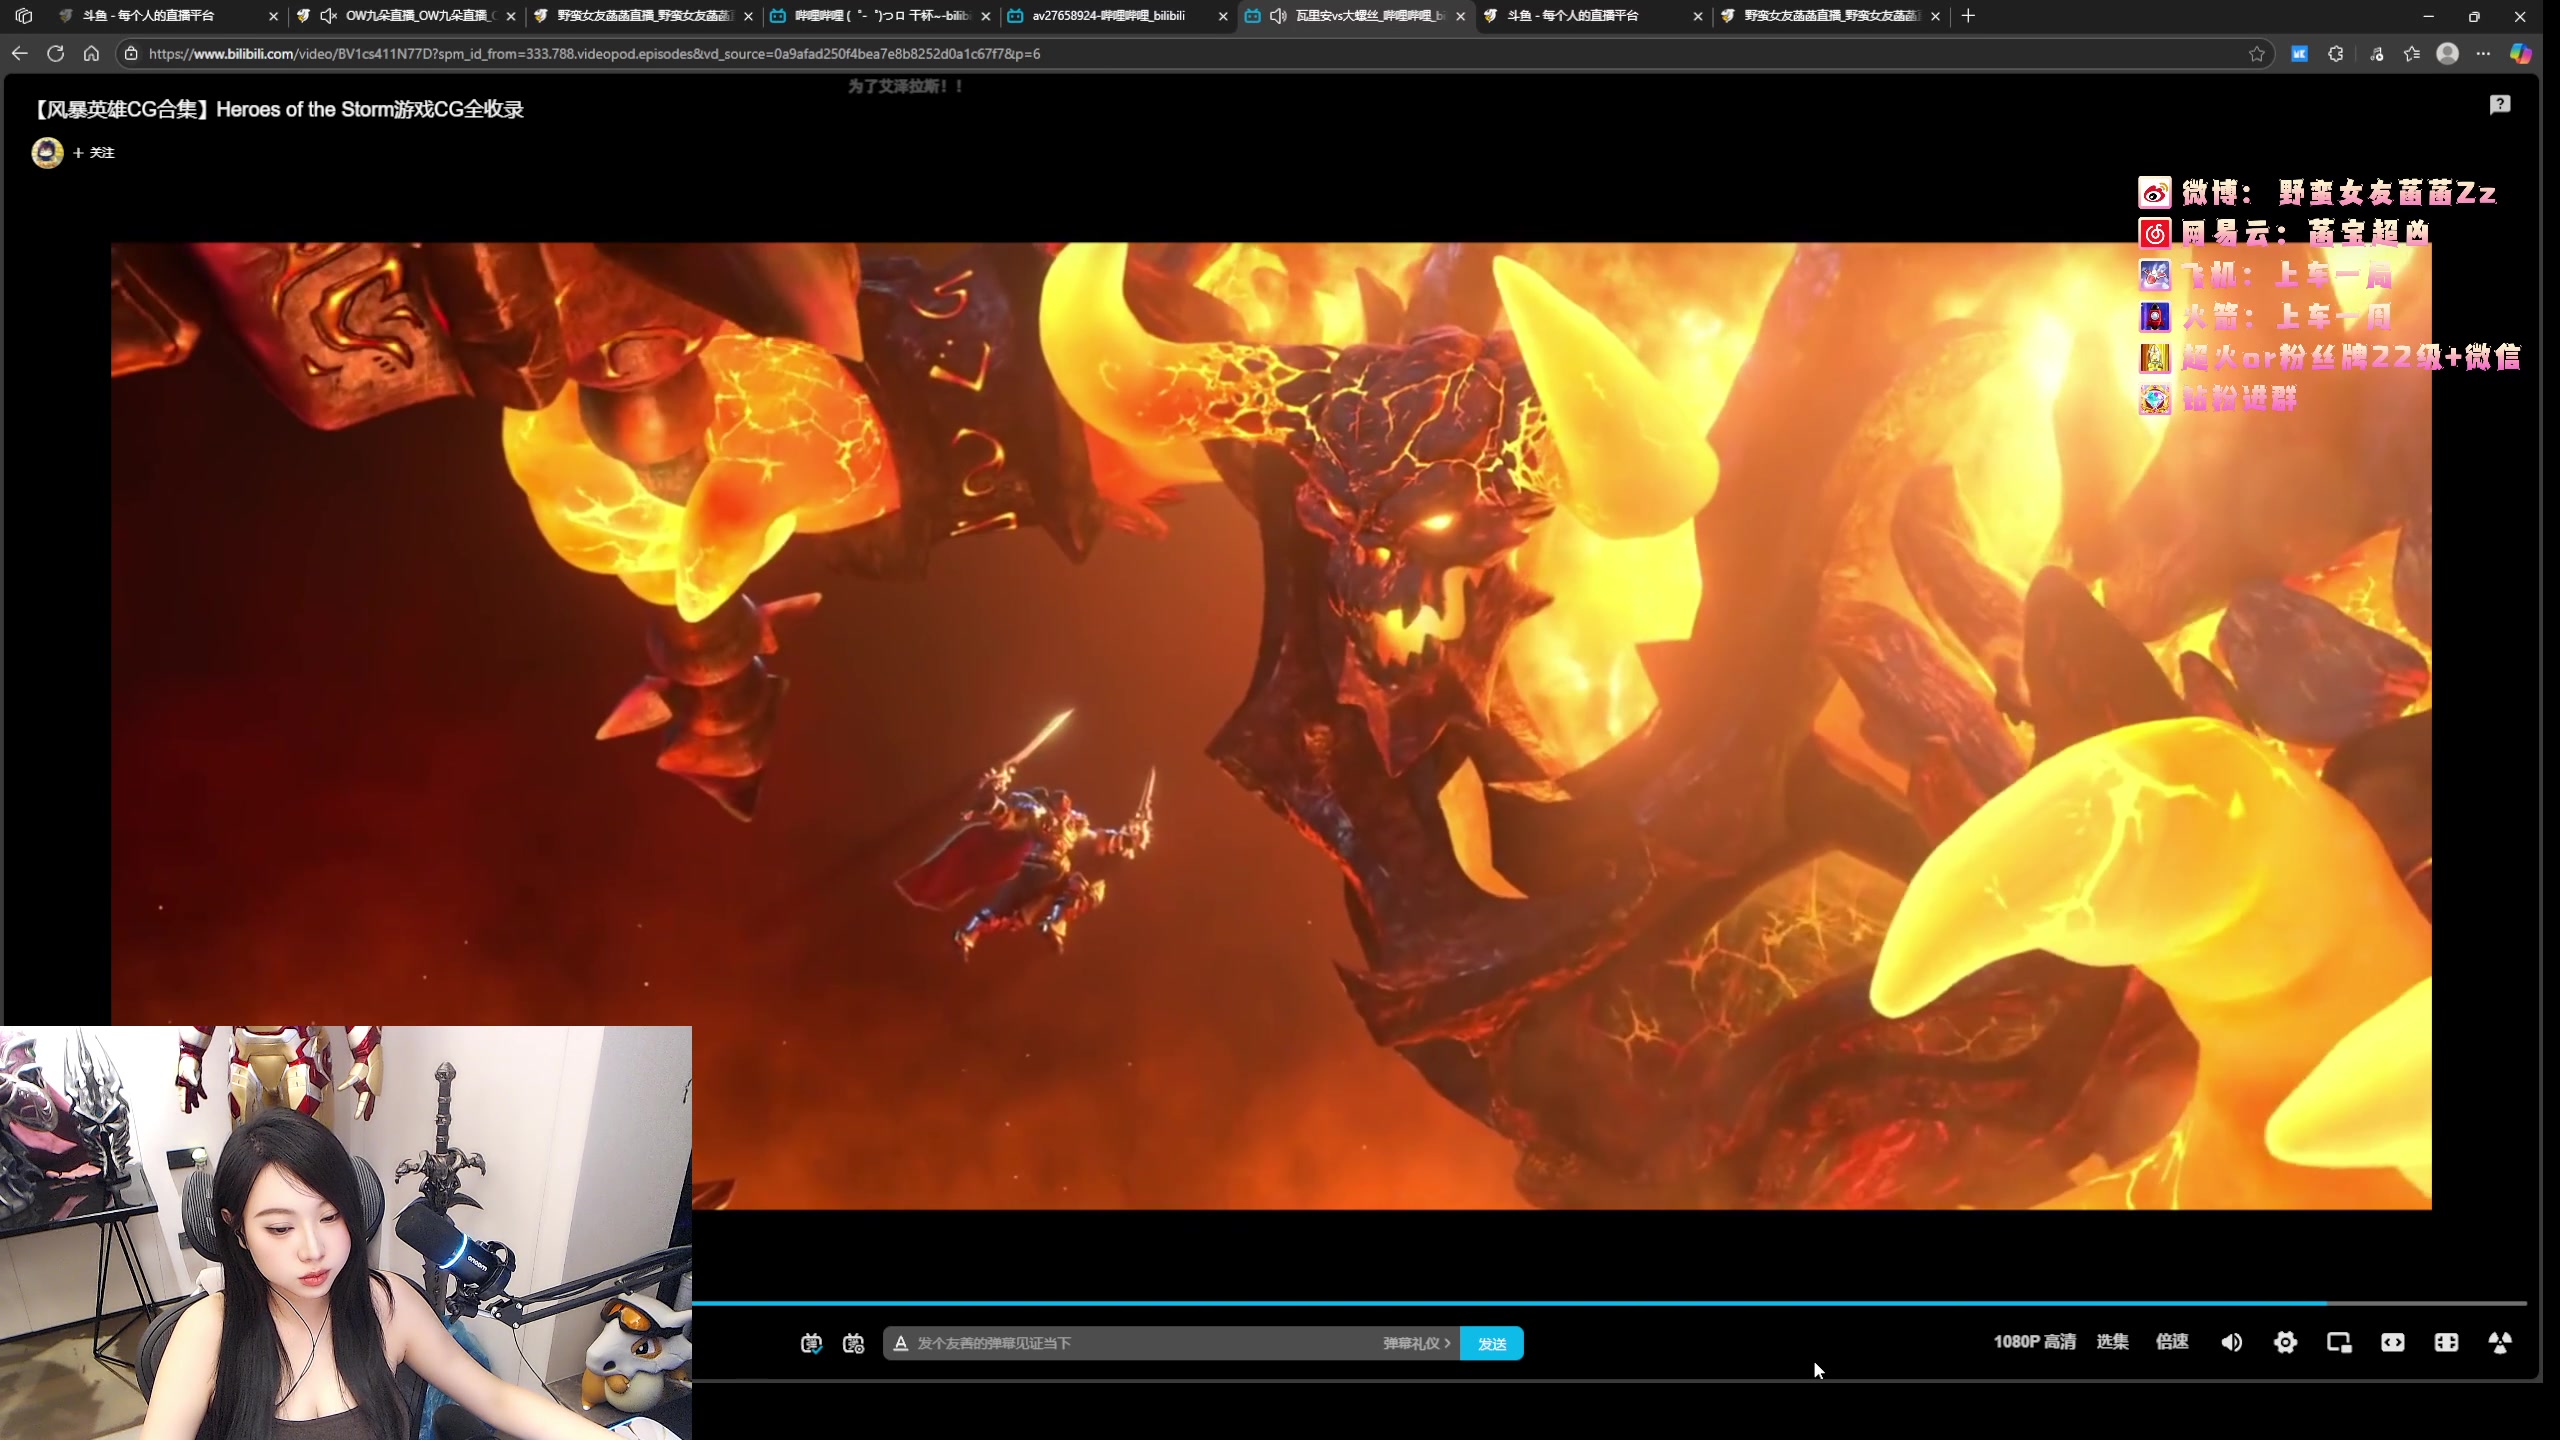Switch to the av27658924 bilibili tab
This screenshot has width=2560, height=1440.
point(1117,16)
